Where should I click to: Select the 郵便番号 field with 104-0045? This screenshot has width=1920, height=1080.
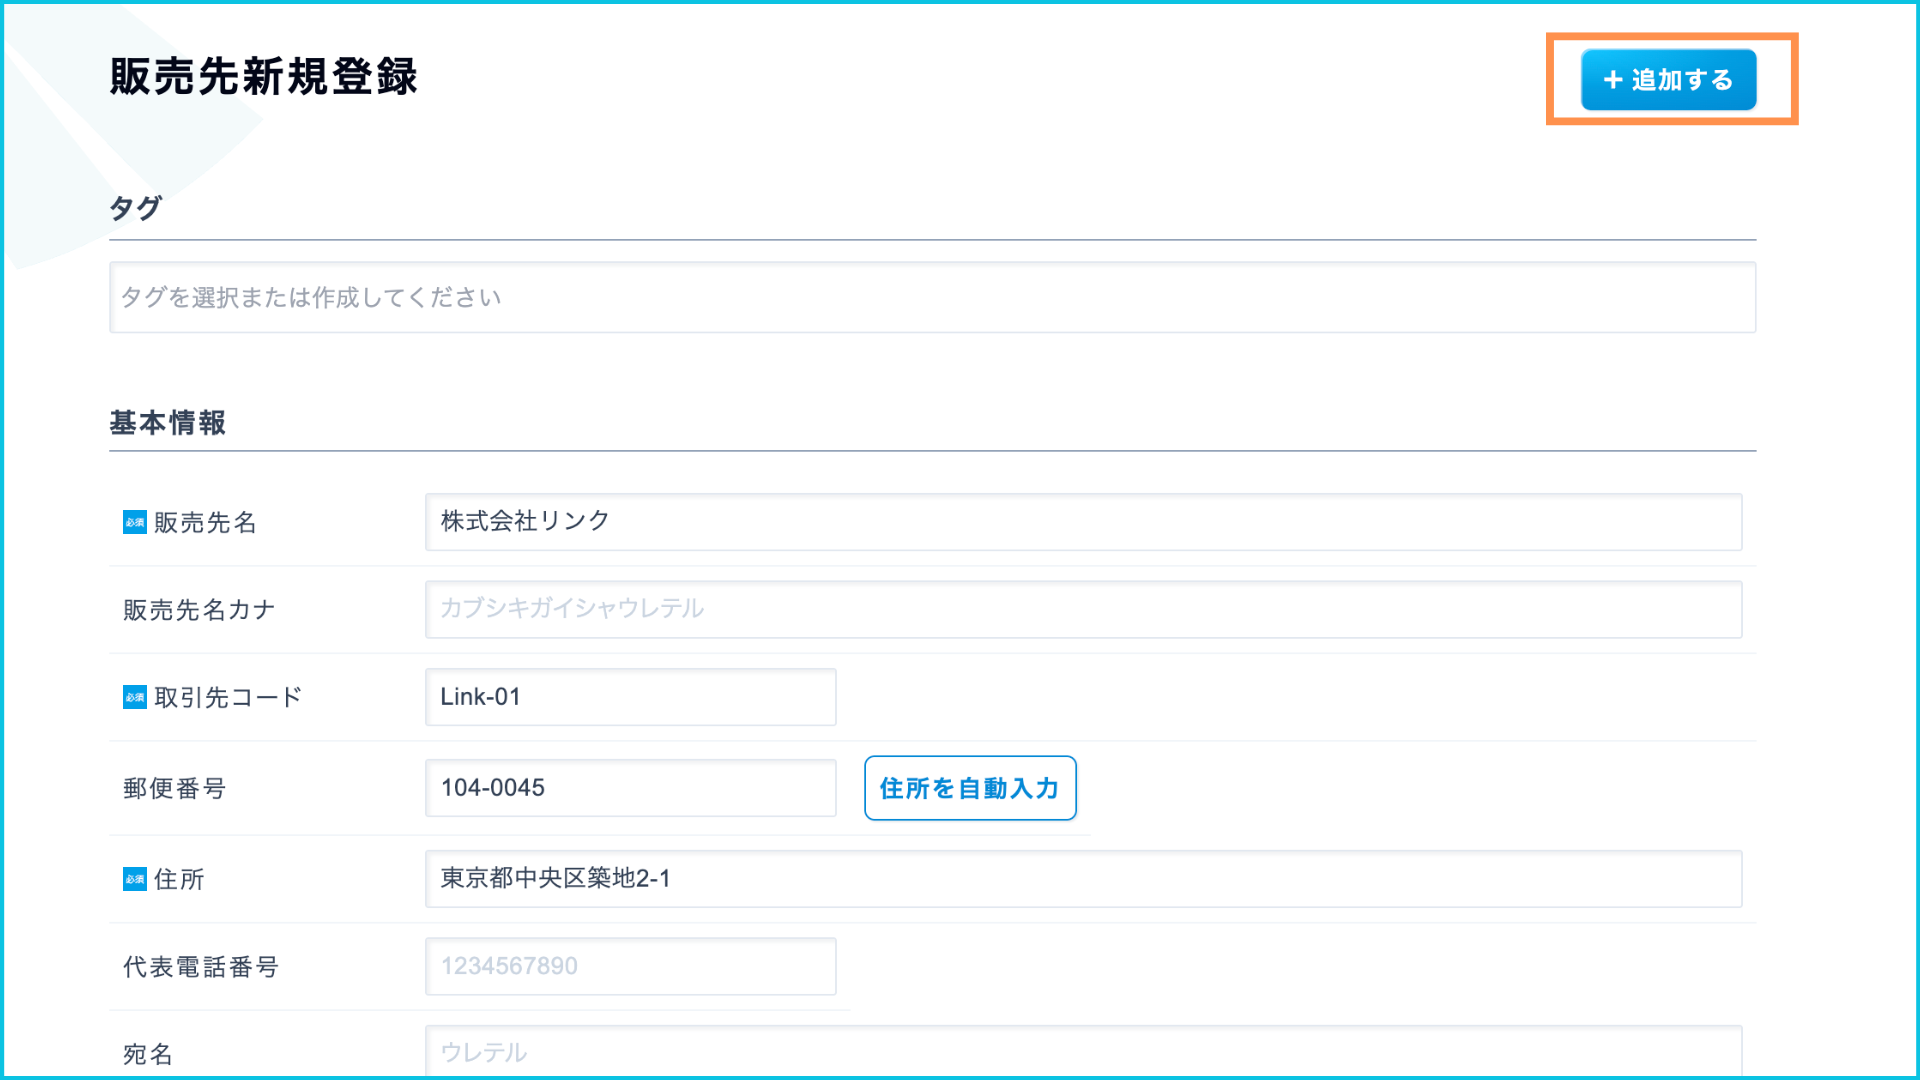click(630, 788)
